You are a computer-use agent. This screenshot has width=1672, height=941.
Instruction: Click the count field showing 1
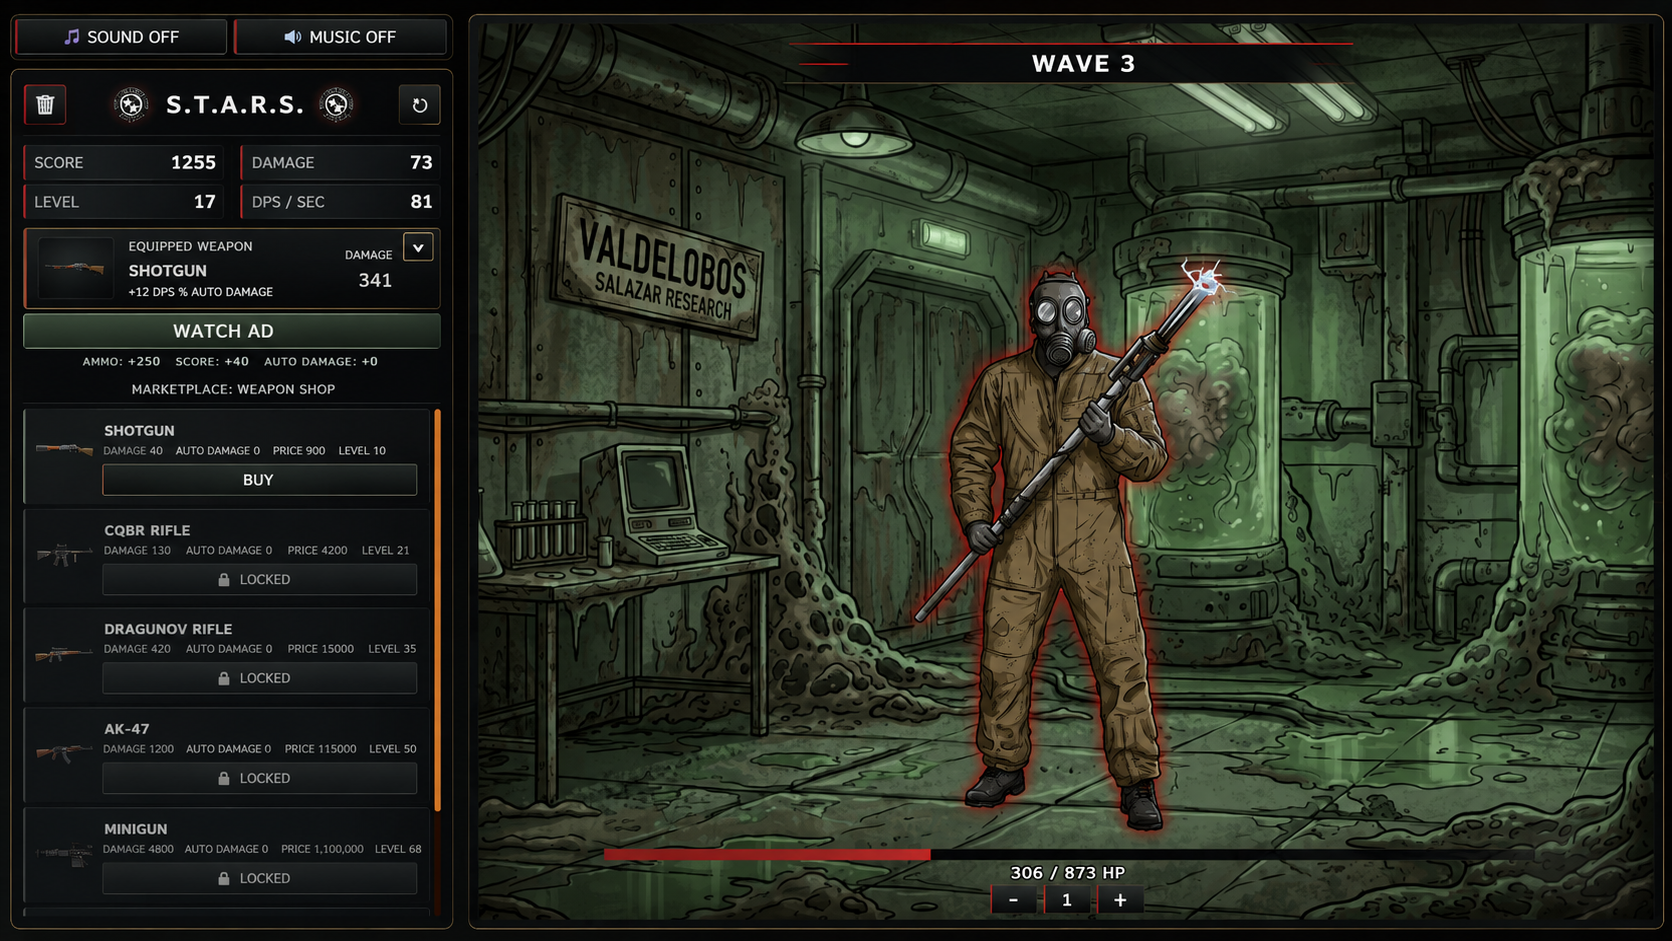pos(1067,900)
